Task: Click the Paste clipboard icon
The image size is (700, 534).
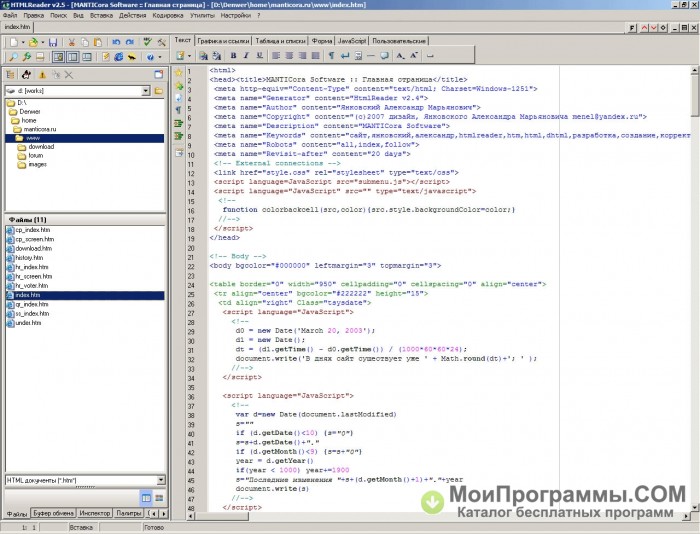Action: click(98, 42)
